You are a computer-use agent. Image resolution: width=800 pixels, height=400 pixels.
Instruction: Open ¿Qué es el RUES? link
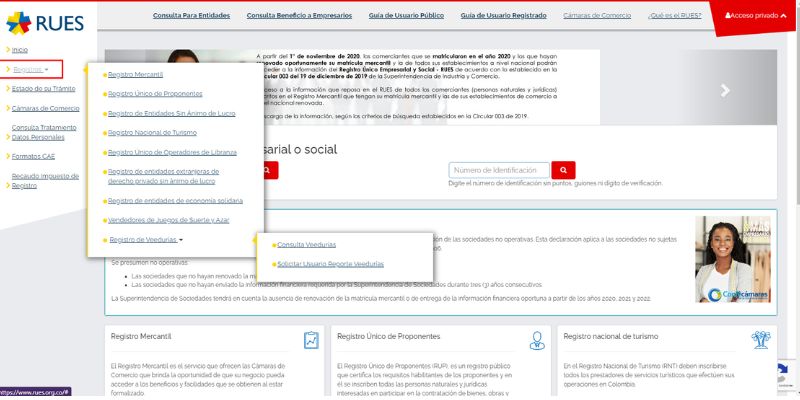[x=674, y=16]
